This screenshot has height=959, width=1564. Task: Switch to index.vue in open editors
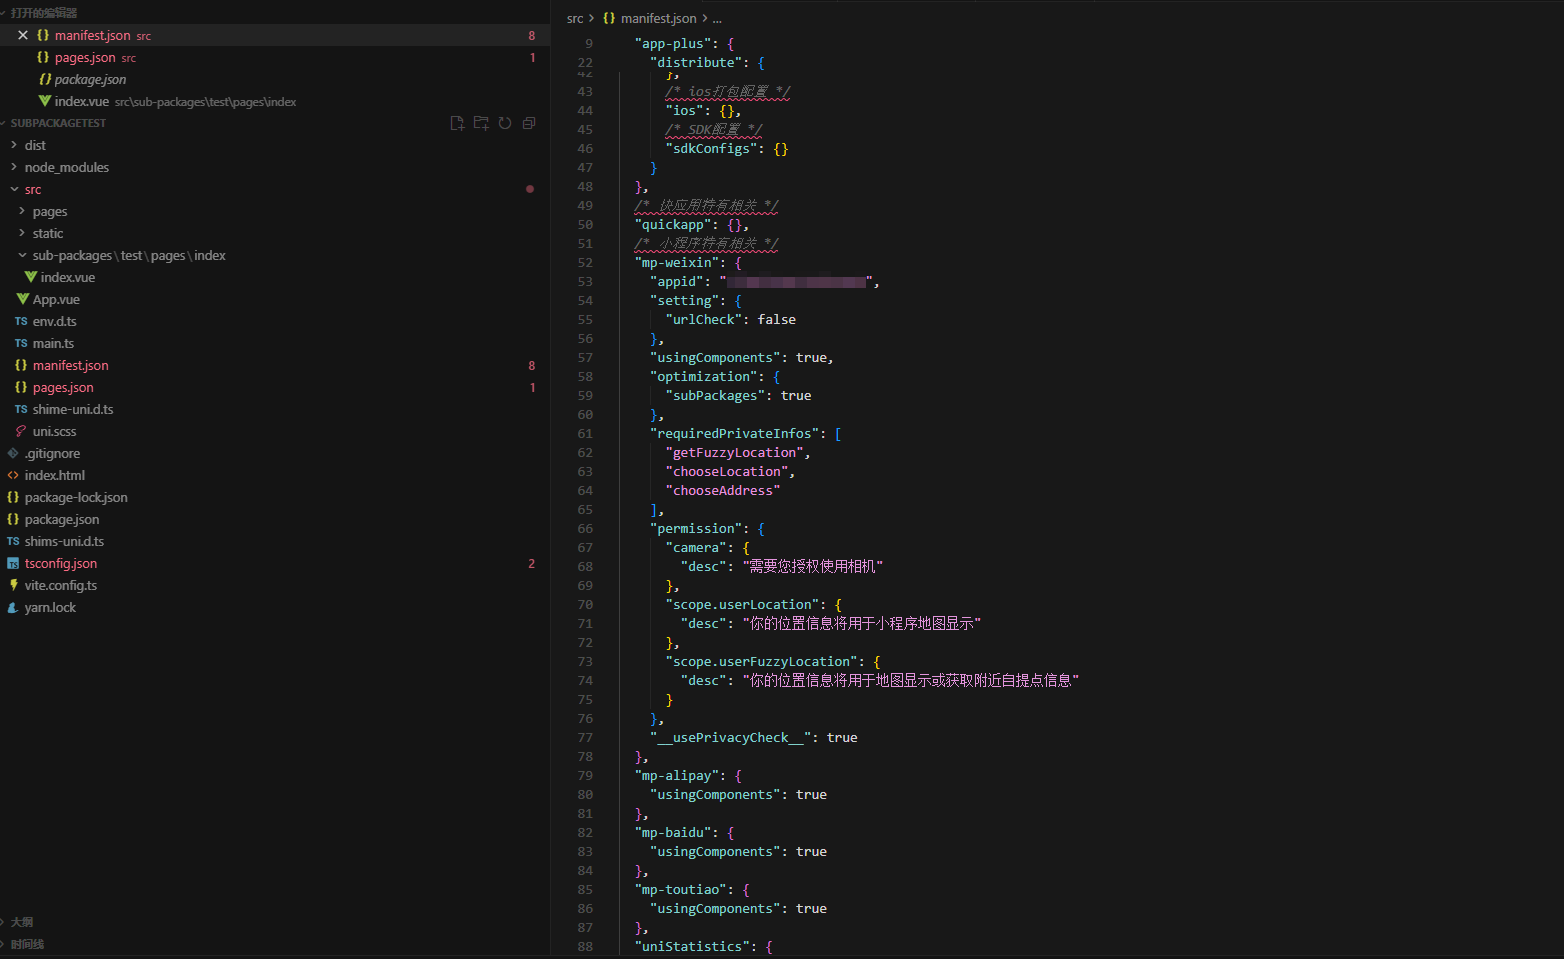81,101
